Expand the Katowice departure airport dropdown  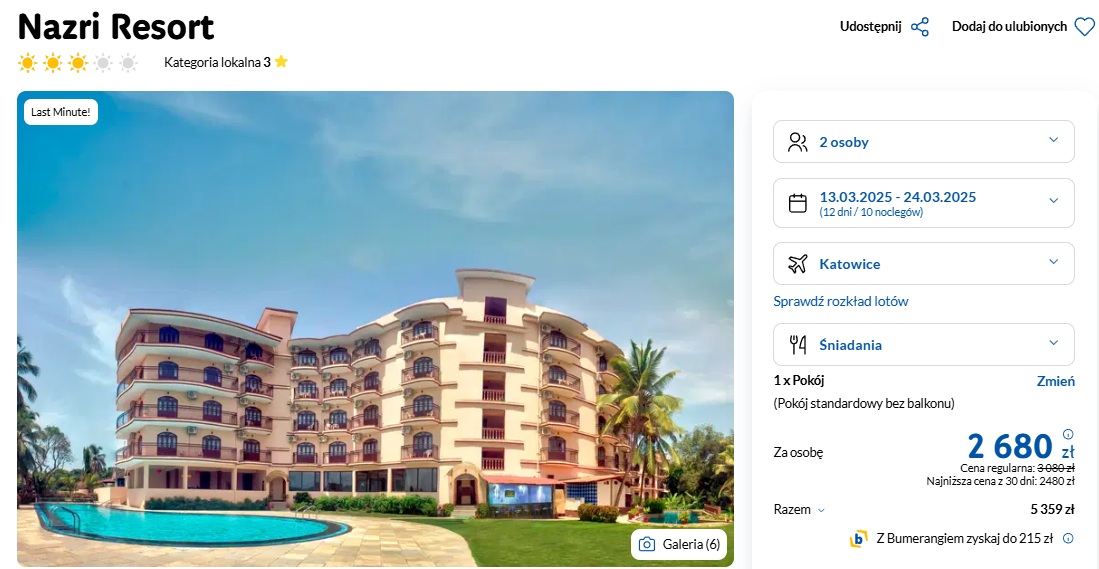point(924,263)
